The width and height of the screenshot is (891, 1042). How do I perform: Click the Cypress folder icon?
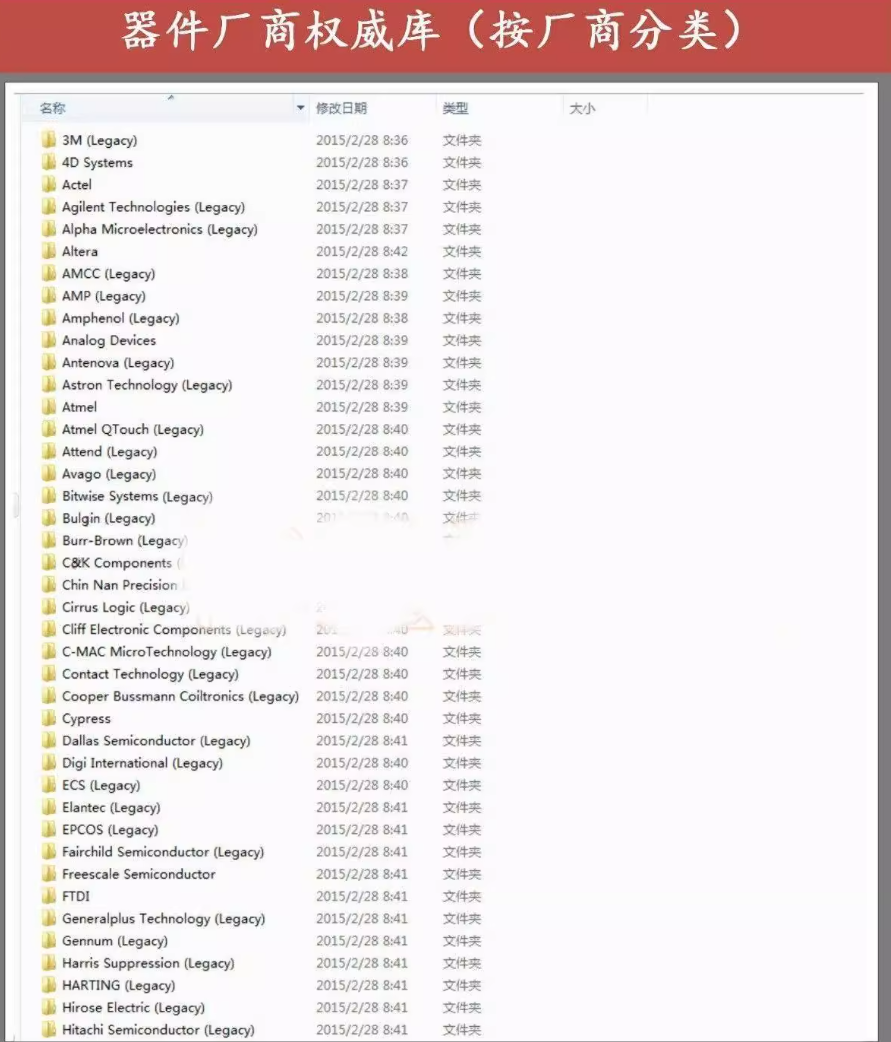click(49, 718)
